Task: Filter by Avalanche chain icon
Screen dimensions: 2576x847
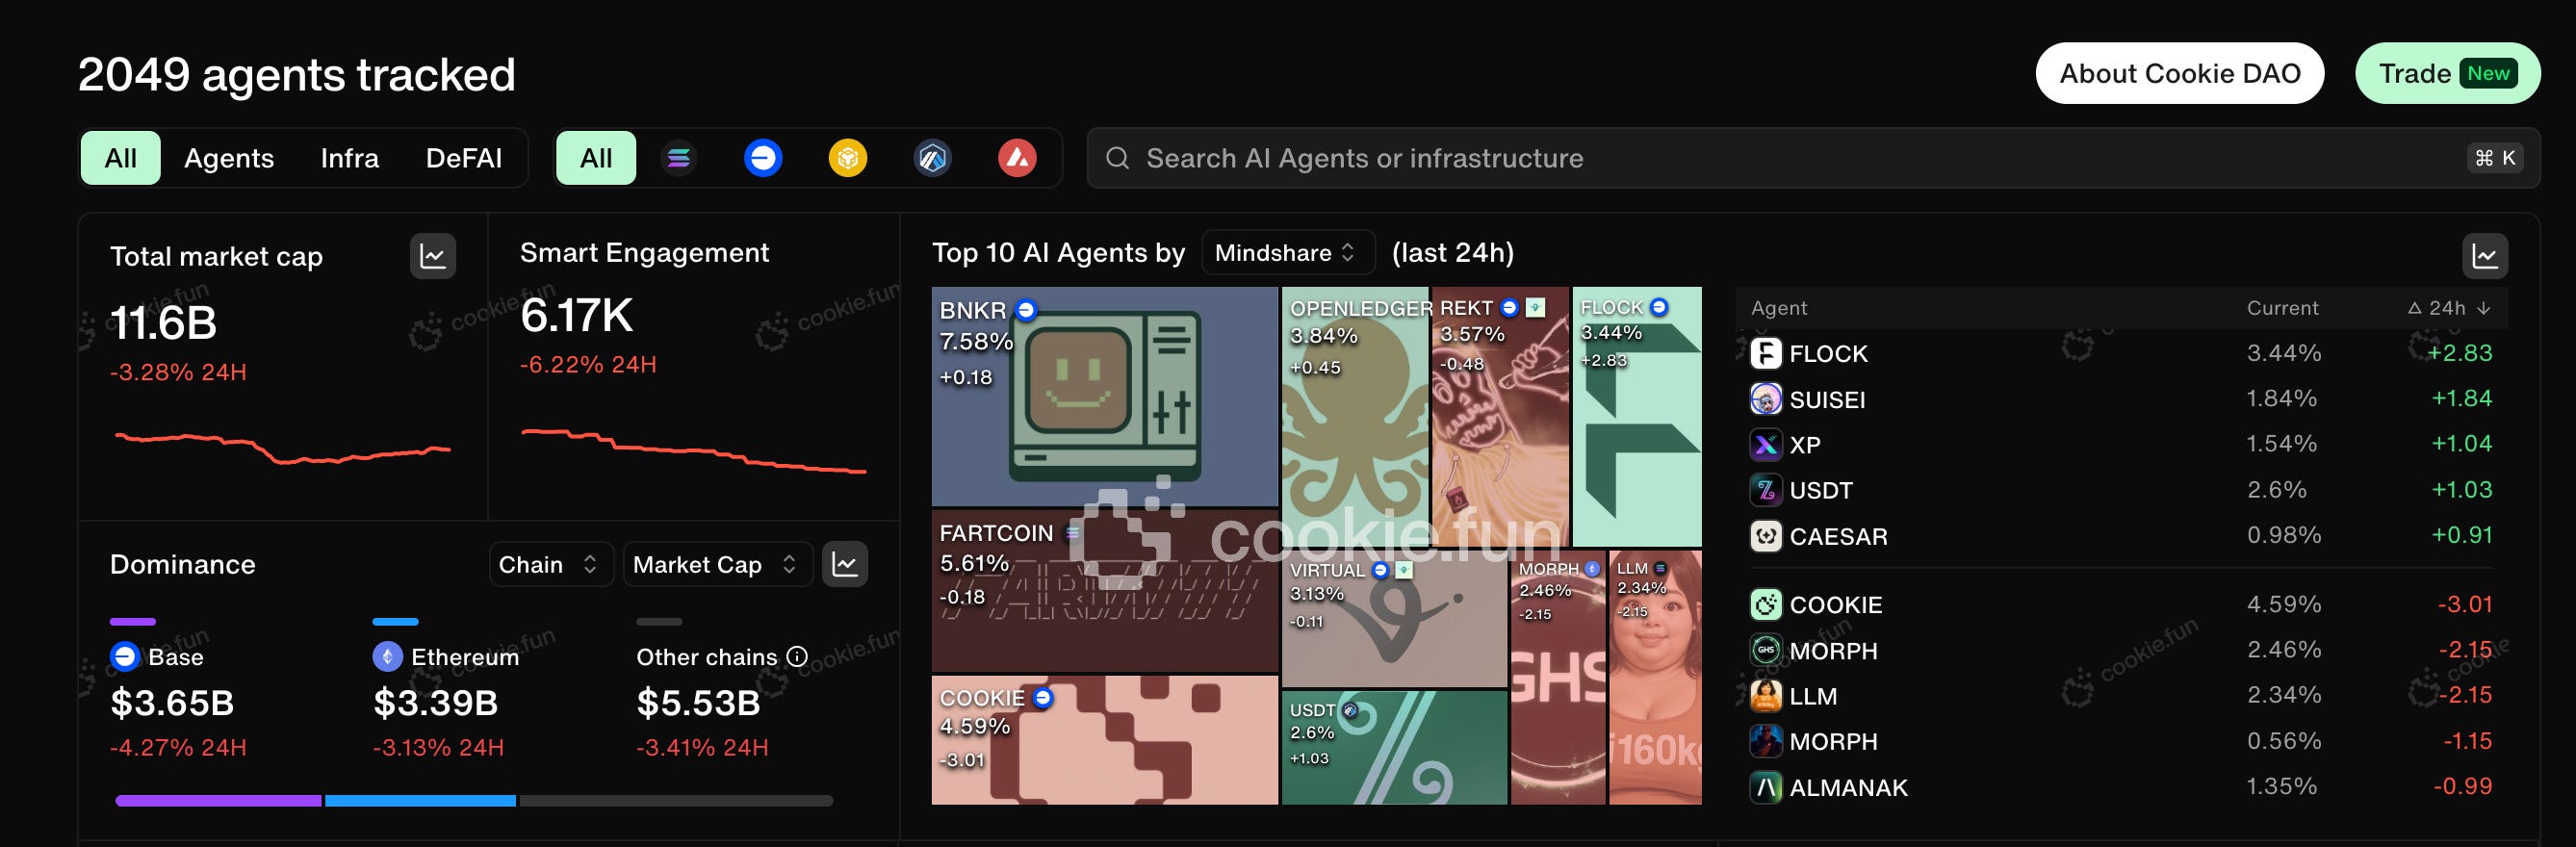Action: (1017, 158)
